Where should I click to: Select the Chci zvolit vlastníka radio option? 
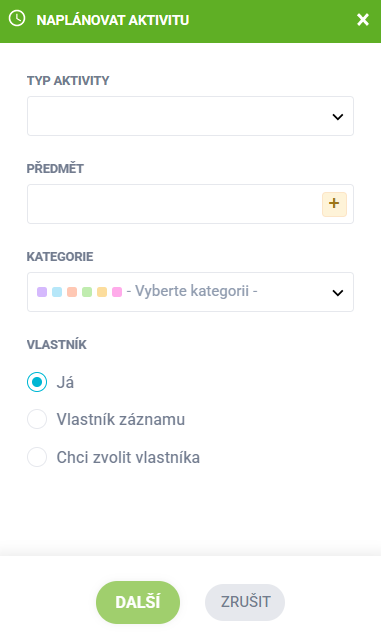(37, 457)
